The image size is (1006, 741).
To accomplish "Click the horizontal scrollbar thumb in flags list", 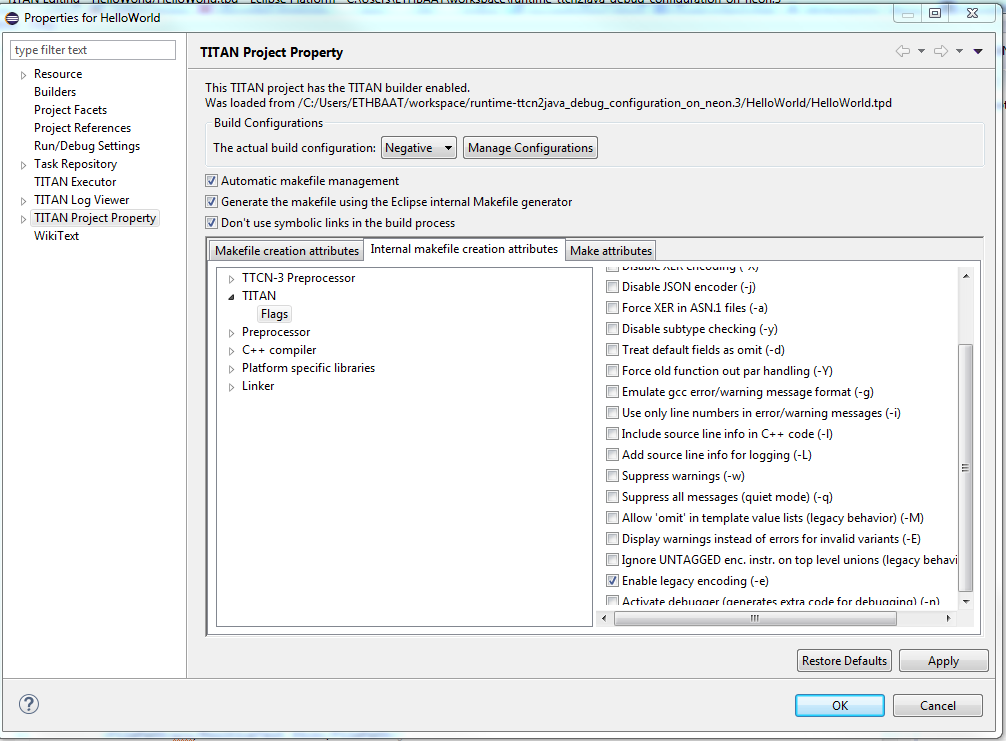I will (x=755, y=618).
